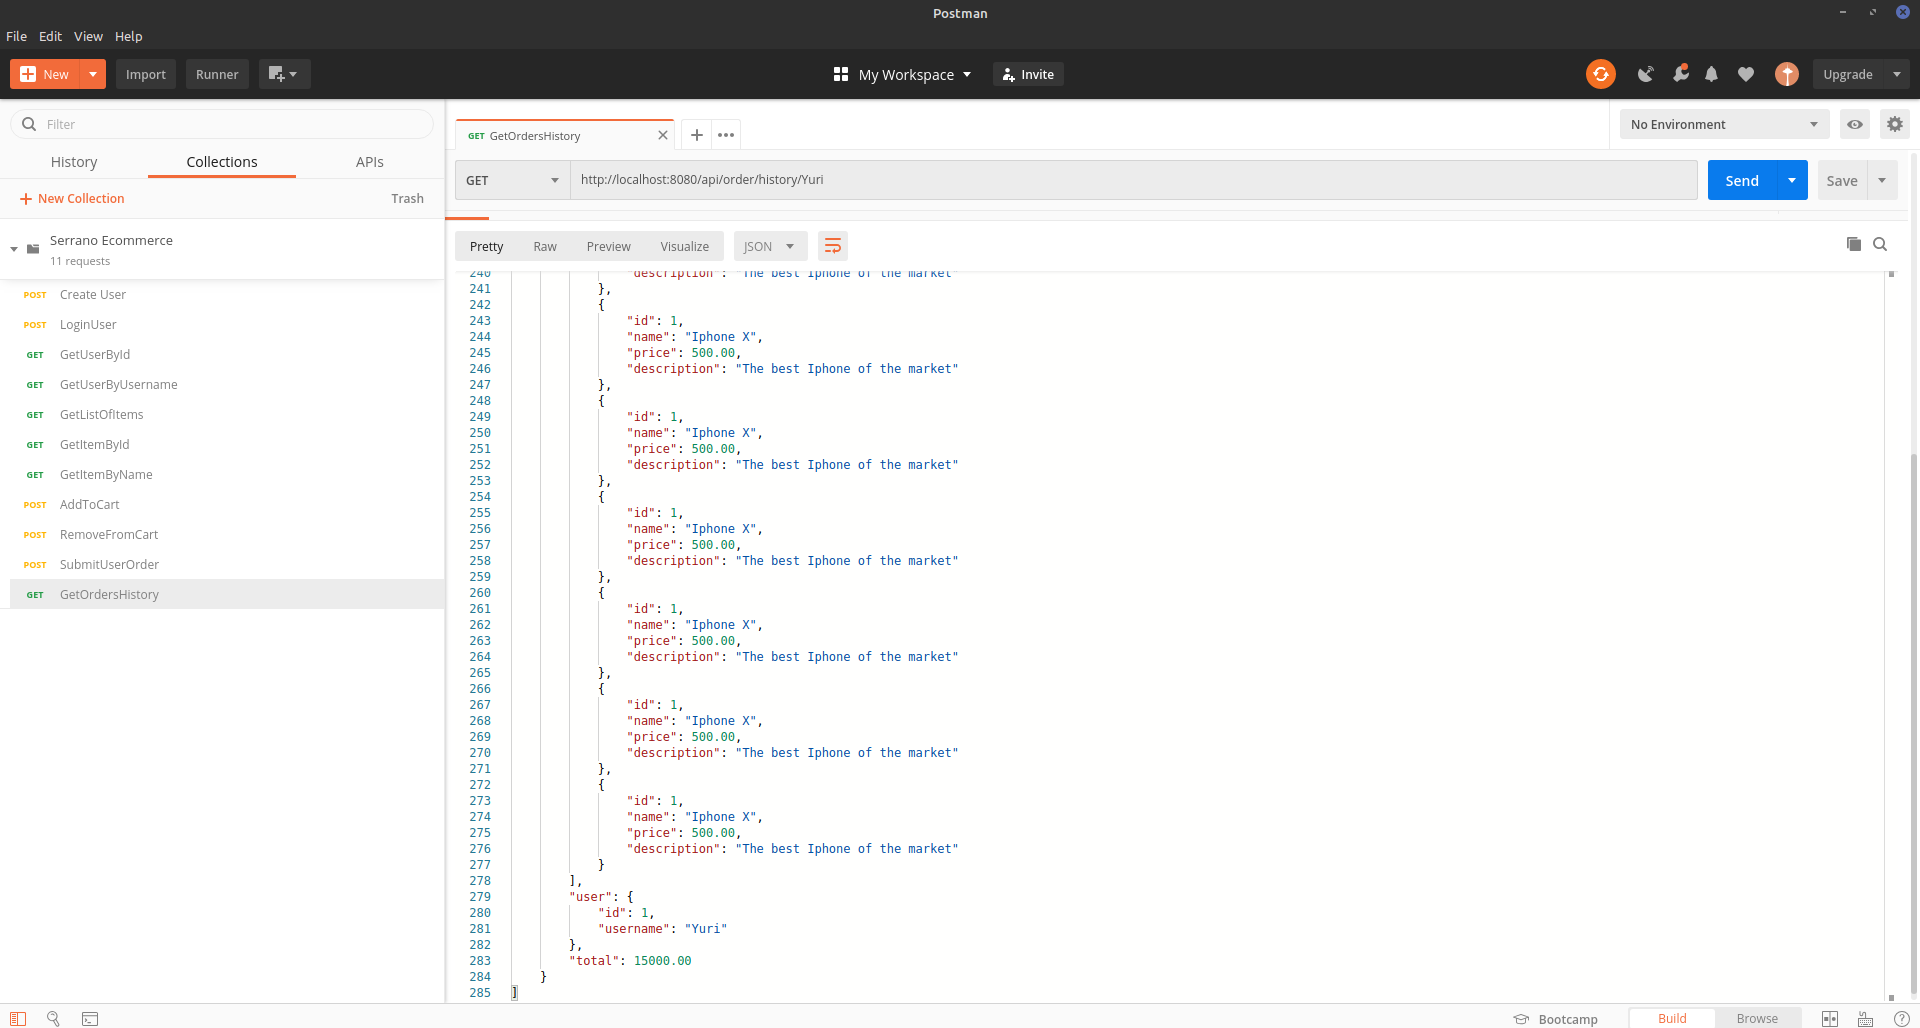Open the Help menu
The image size is (1920, 1028).
[129, 36]
